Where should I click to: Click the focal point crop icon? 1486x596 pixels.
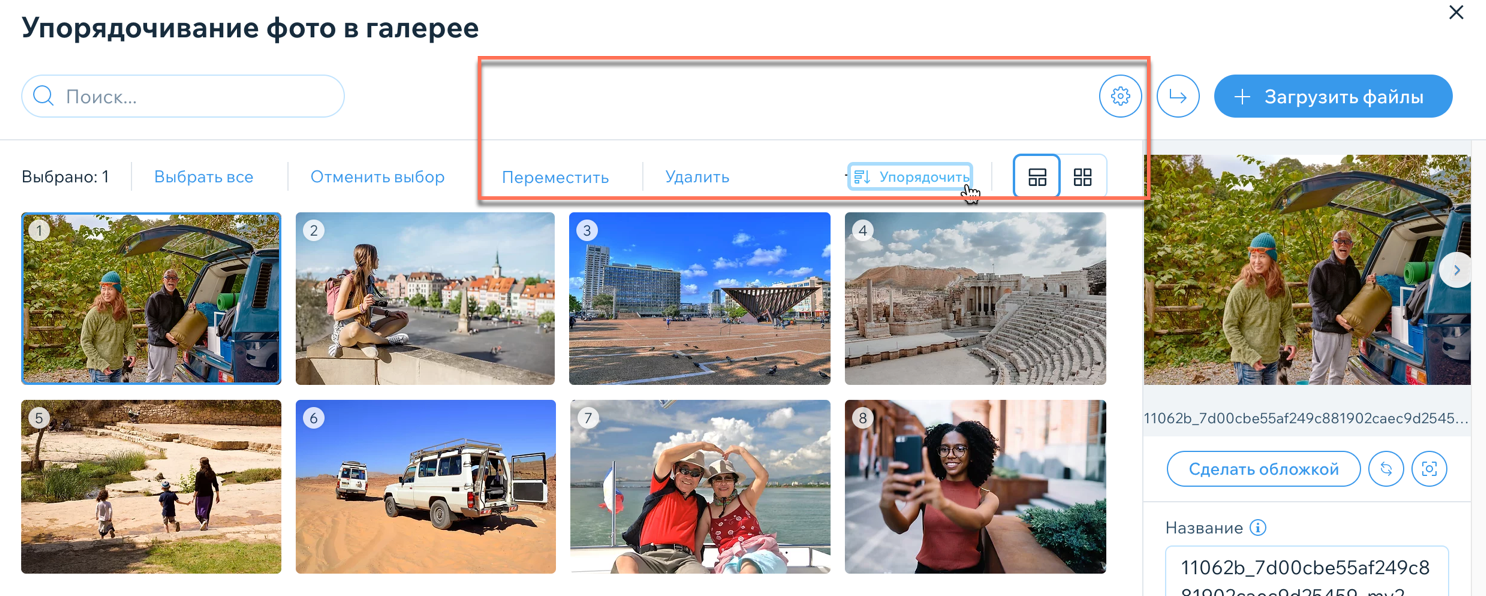pos(1430,469)
